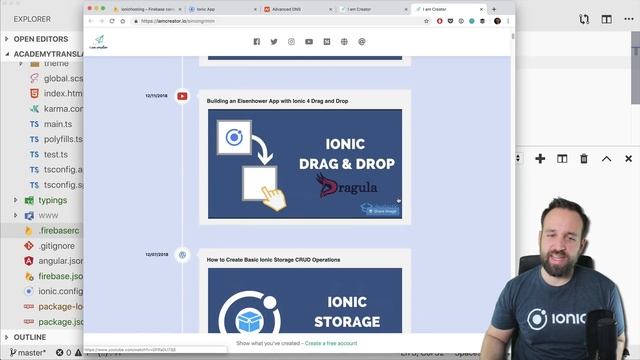
Task: Split the VS Code editor
Action: click(x=607, y=19)
